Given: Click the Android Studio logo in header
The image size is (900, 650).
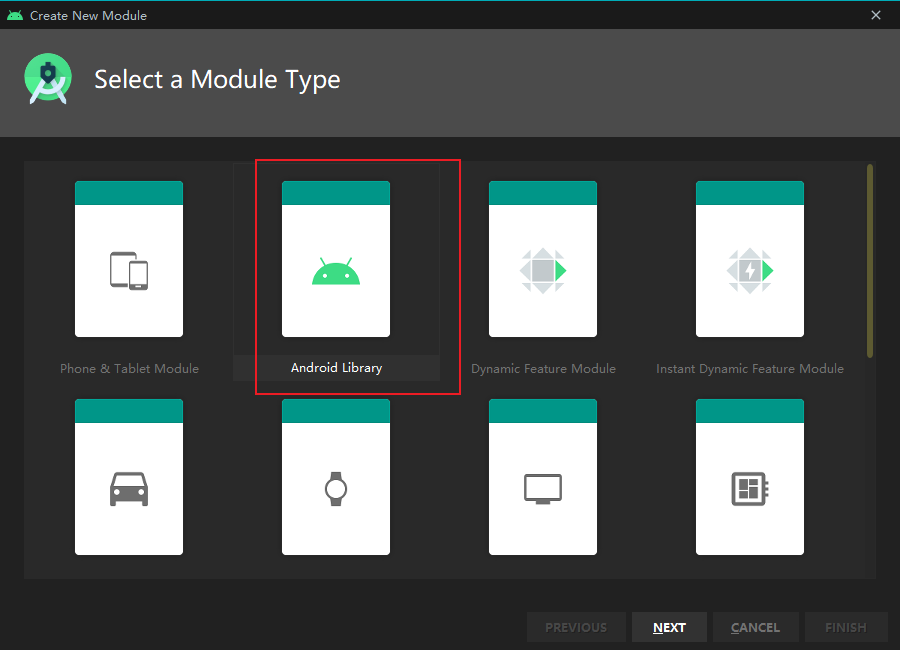Looking at the screenshot, I should (48, 79).
